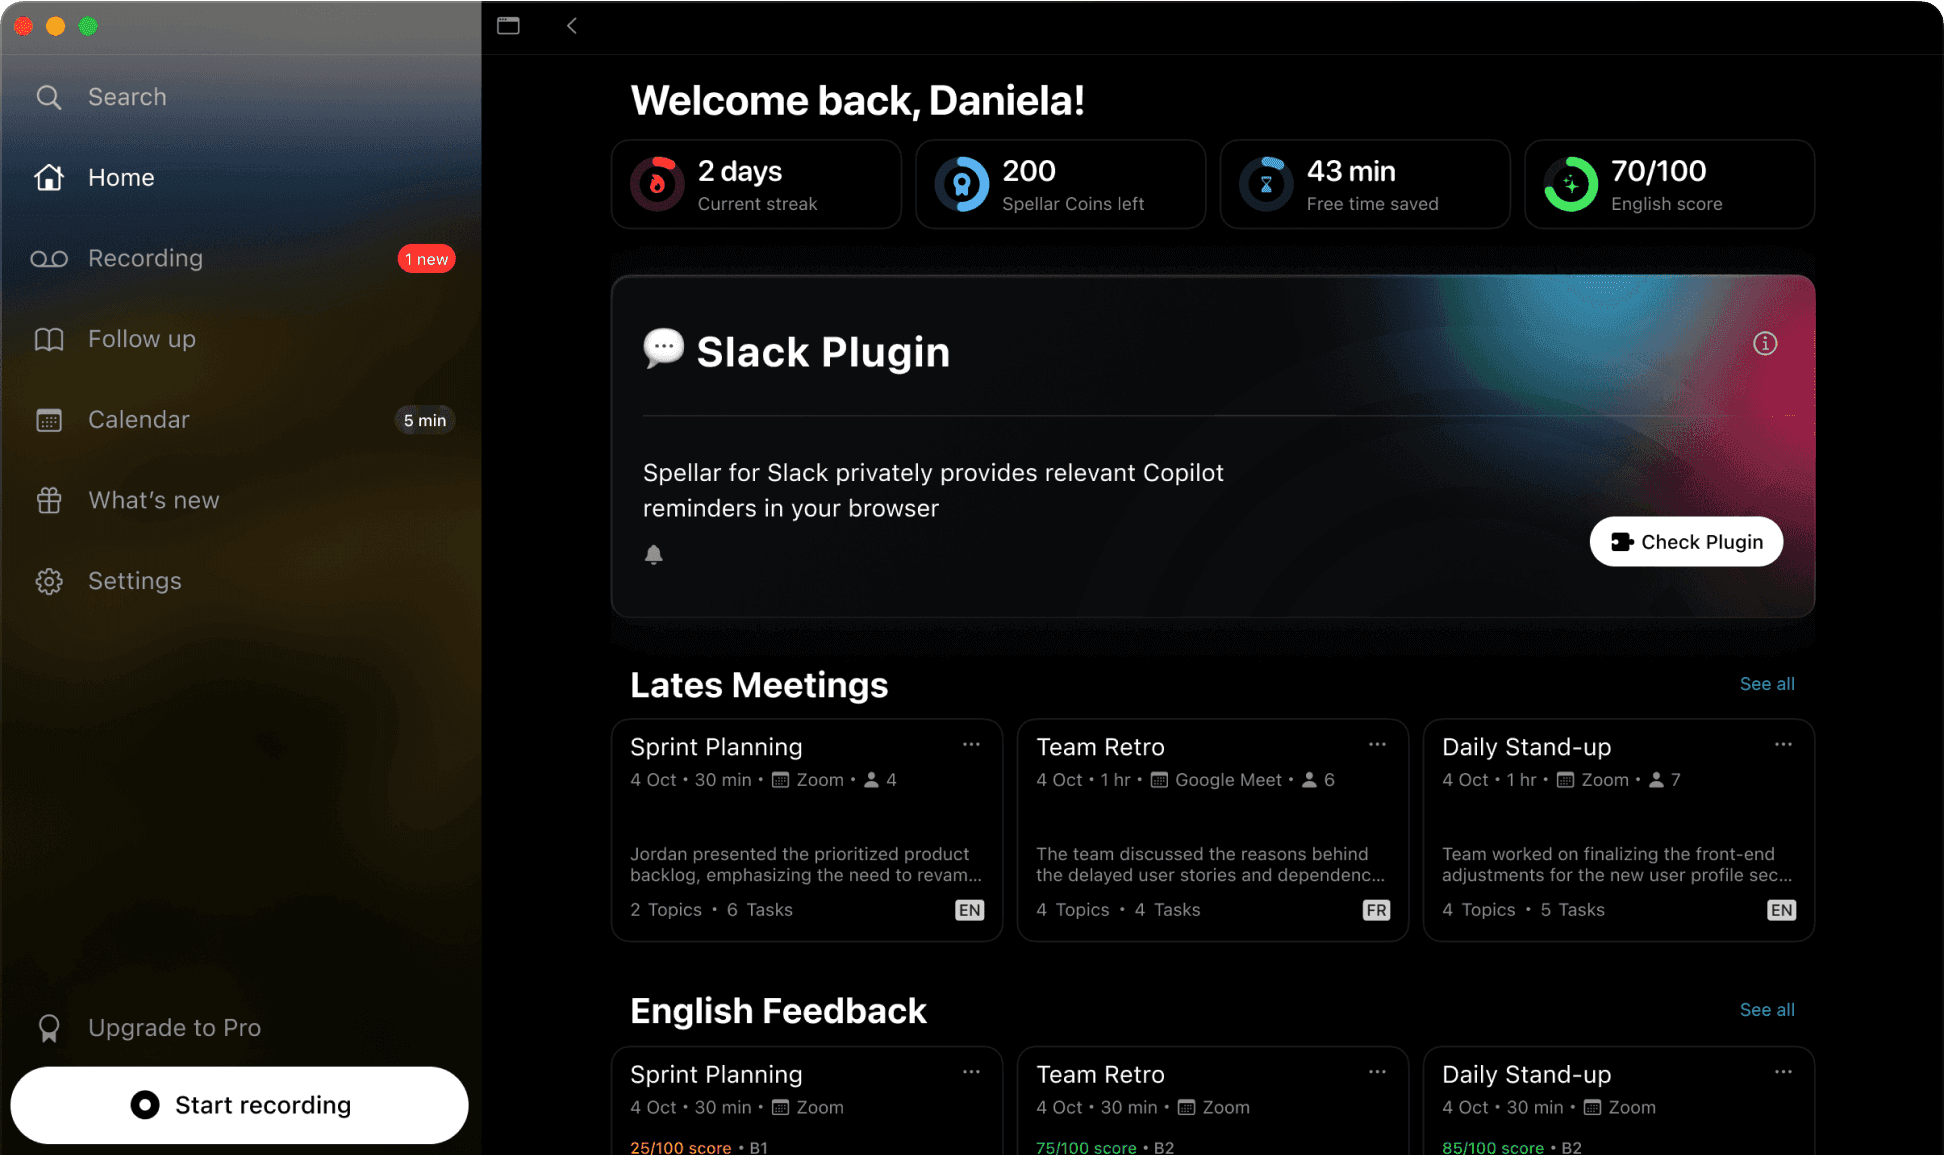
Task: Go to Calendar in the sidebar
Action: (x=138, y=420)
